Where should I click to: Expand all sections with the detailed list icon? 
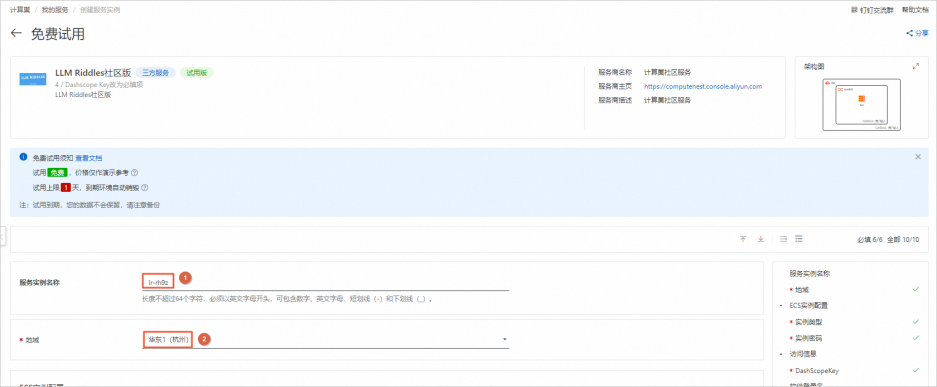799,239
